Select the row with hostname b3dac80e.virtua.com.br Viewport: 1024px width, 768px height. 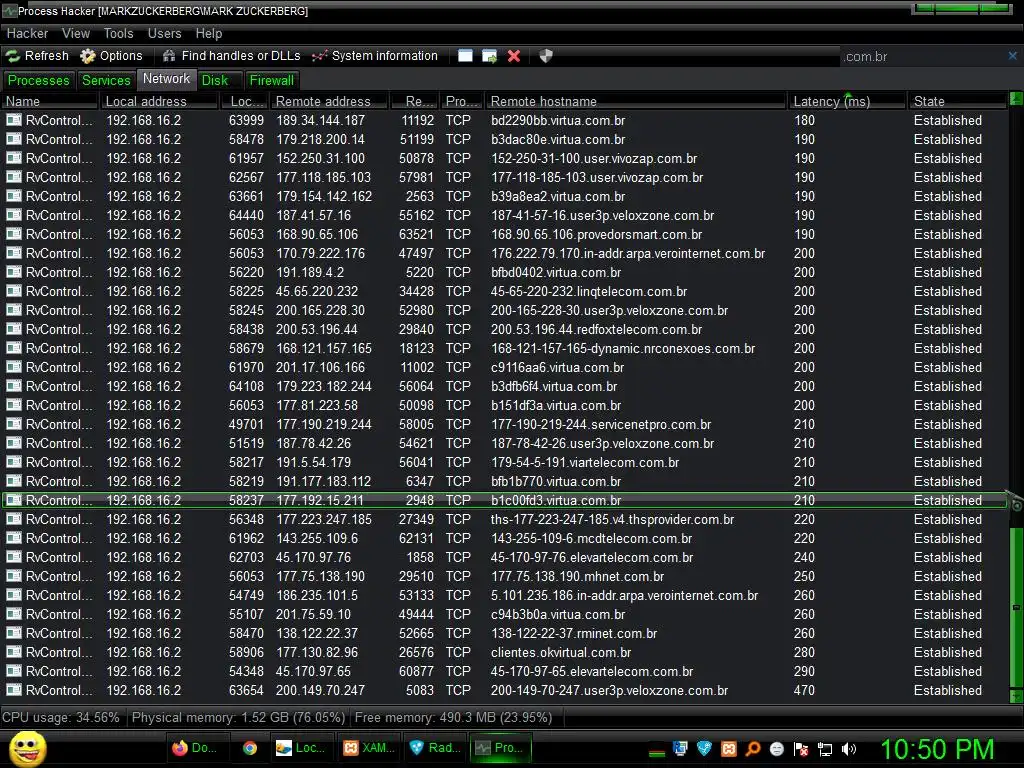[504, 139]
